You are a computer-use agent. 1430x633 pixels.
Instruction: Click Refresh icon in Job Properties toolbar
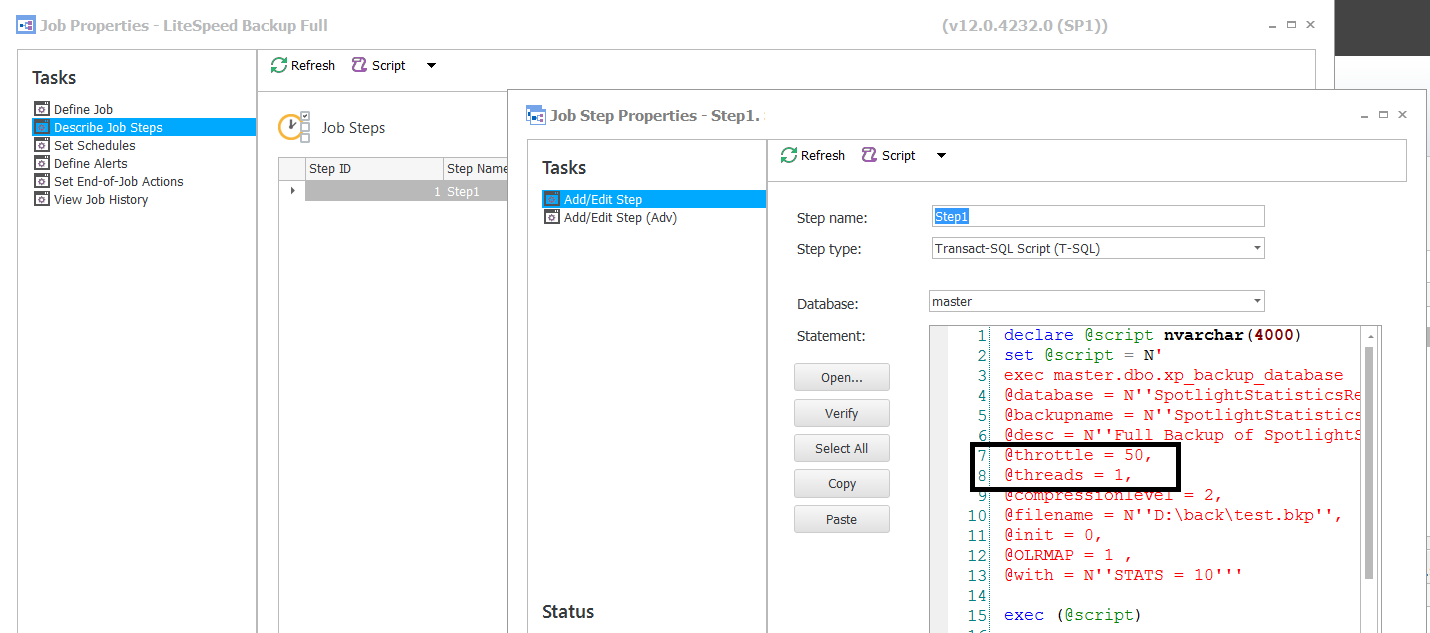tap(279, 65)
